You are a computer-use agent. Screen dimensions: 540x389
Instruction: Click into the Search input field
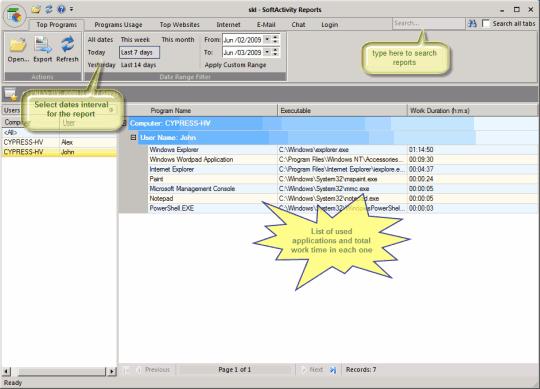coord(428,23)
